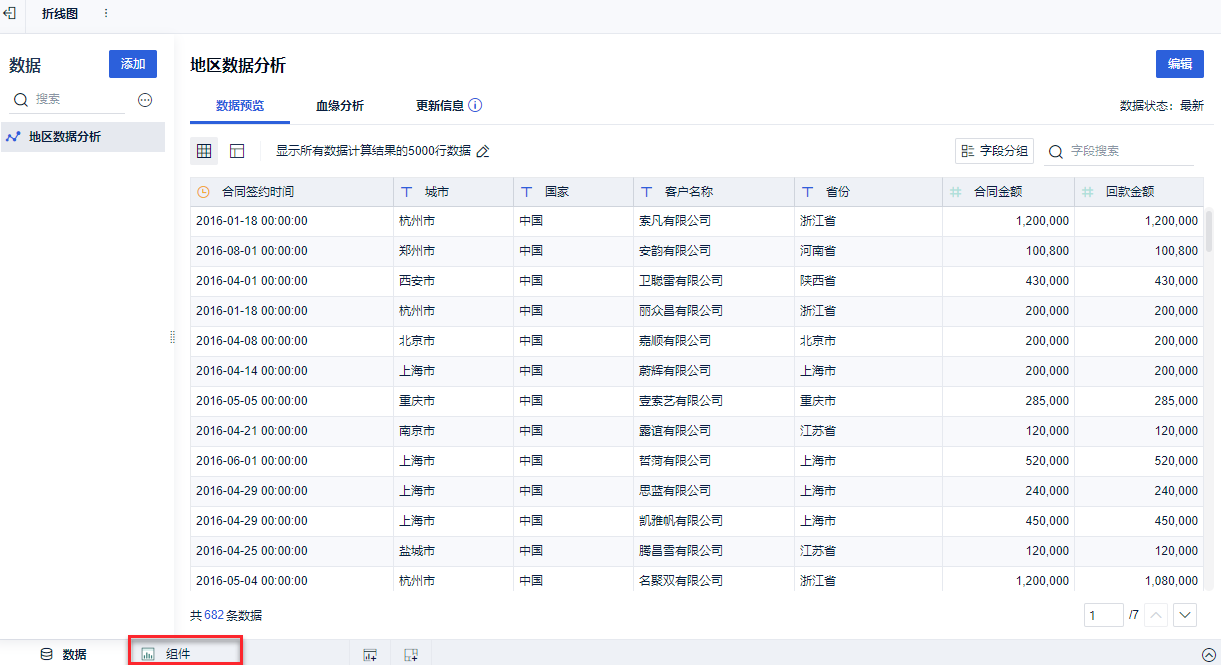The height and width of the screenshot is (665, 1221).
Task: Click the blue 添加 button
Action: click(x=133, y=64)
